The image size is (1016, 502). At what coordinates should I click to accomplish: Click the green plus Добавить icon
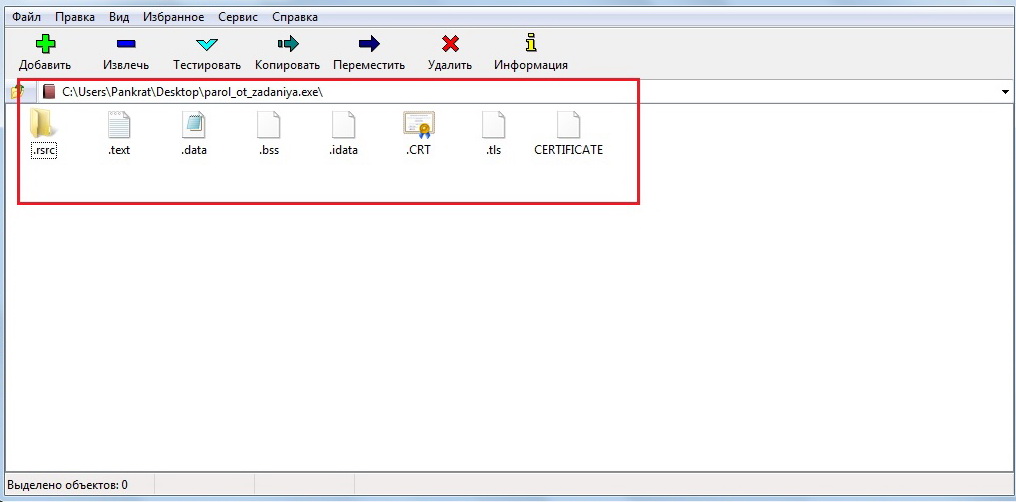pyautogui.click(x=45, y=44)
